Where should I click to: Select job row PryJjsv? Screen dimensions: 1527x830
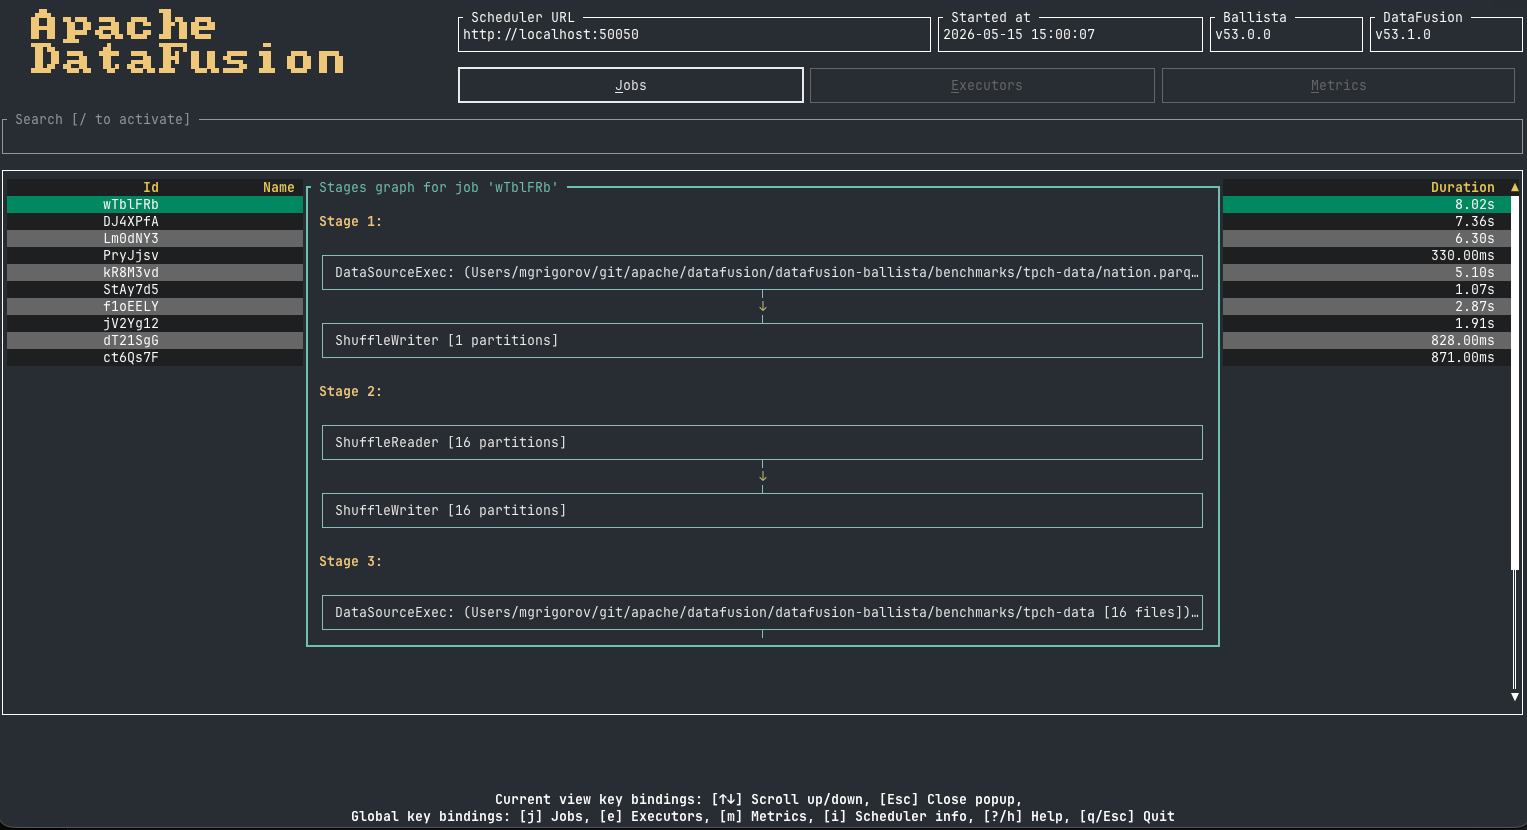pyautogui.click(x=155, y=255)
